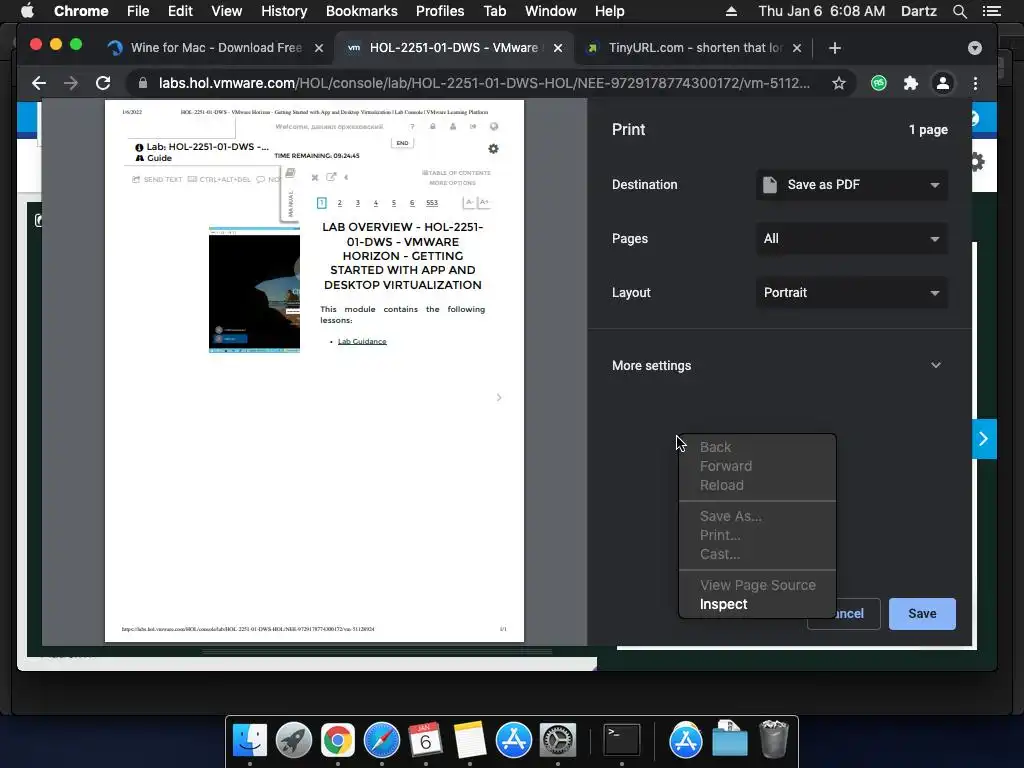Close the Wine for Mac tab
The height and width of the screenshot is (768, 1024).
coord(319,48)
